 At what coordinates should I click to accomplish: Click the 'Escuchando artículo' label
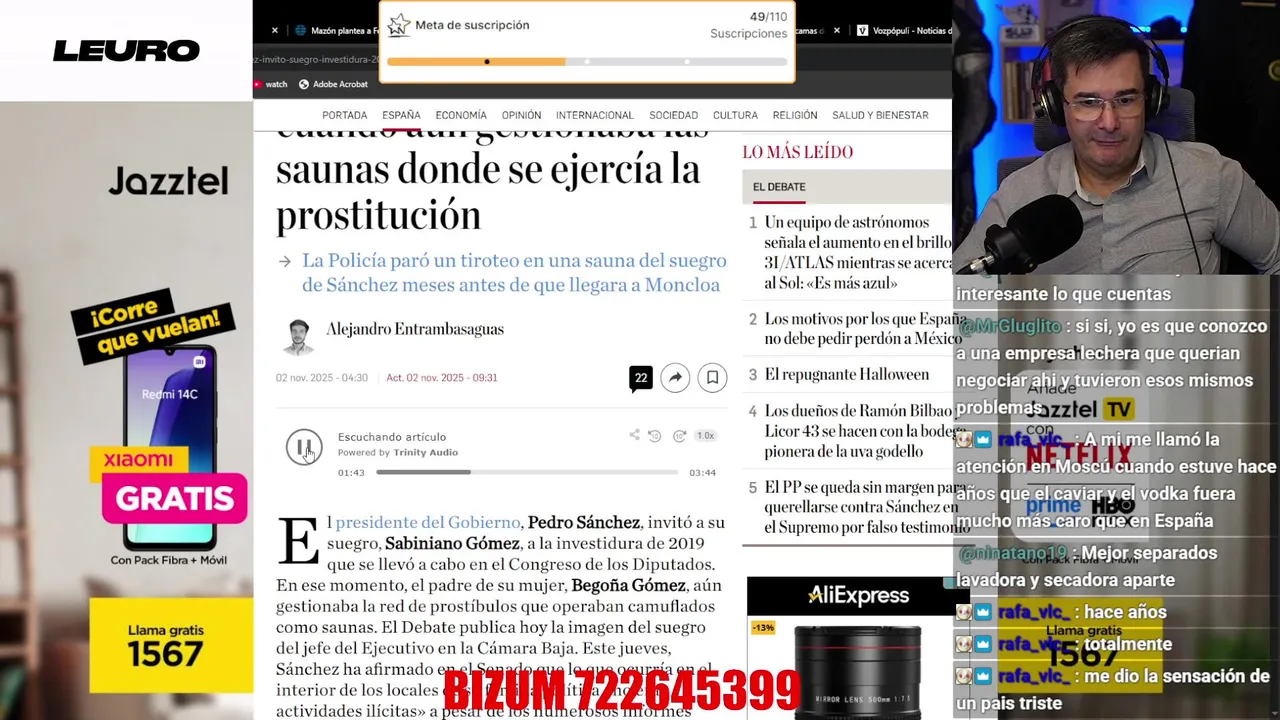[392, 437]
